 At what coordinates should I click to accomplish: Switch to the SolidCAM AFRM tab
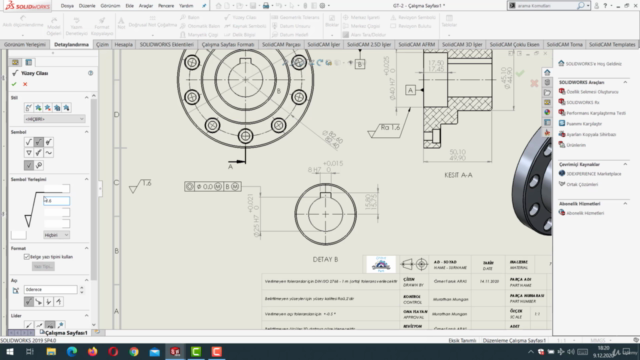(417, 44)
